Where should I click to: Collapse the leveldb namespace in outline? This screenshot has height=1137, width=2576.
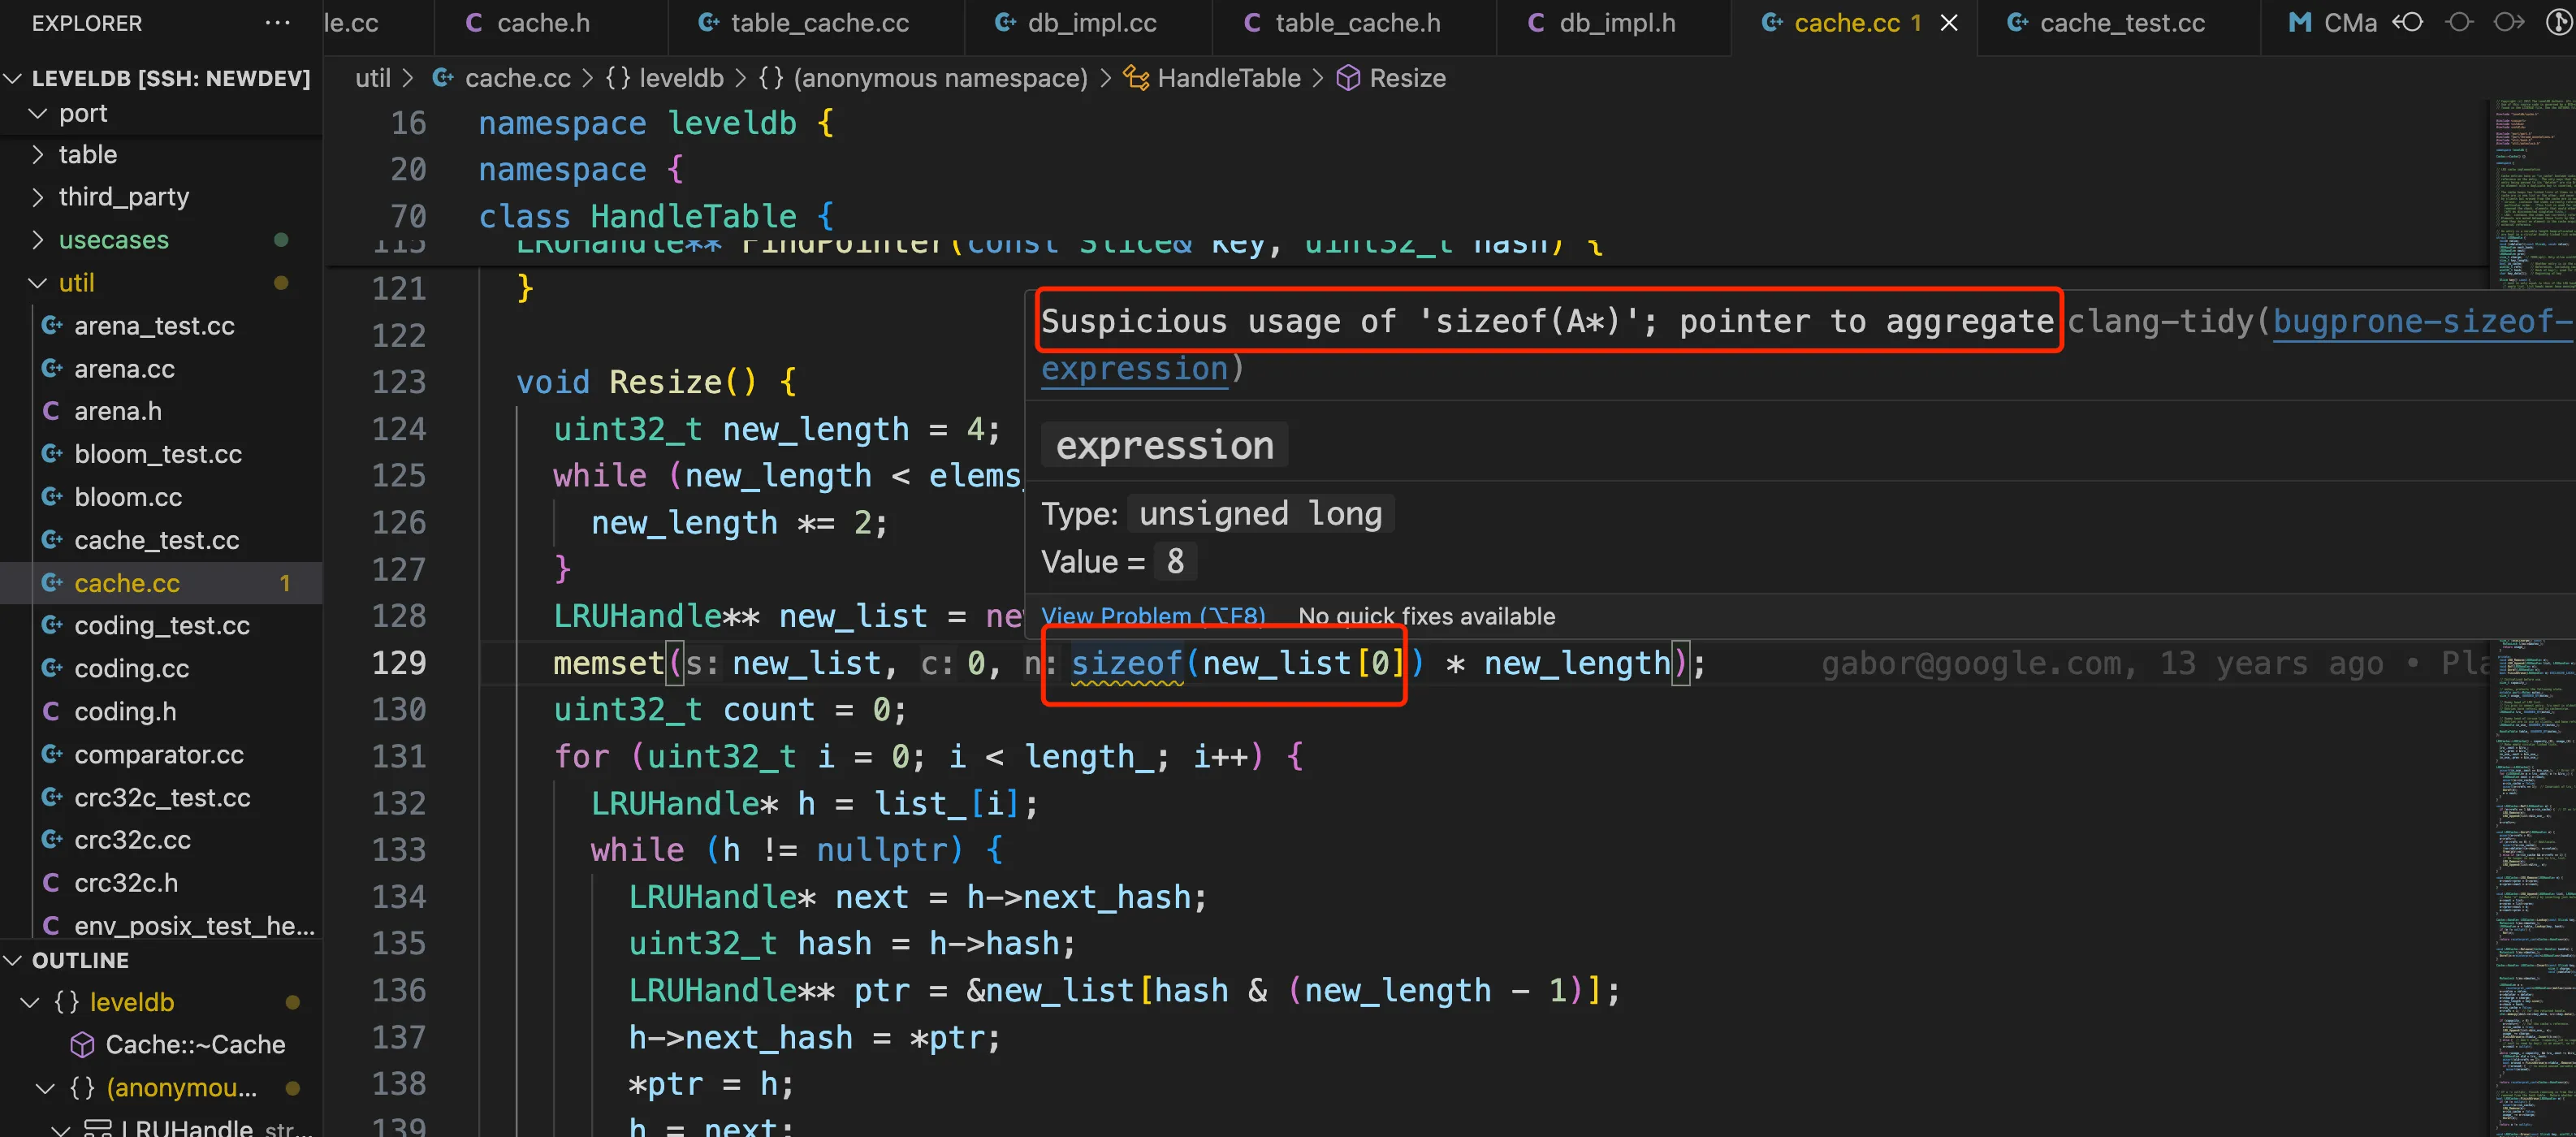30,1003
